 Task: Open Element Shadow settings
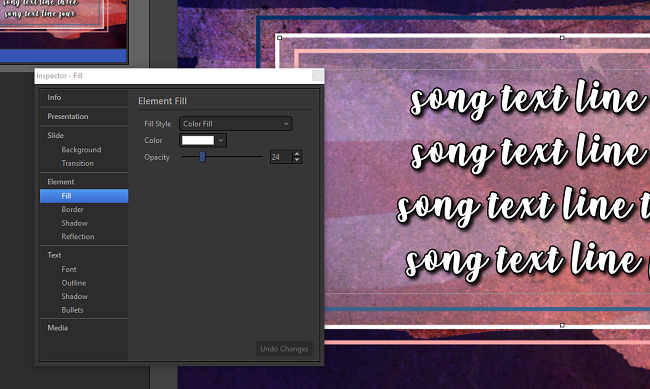click(84, 223)
